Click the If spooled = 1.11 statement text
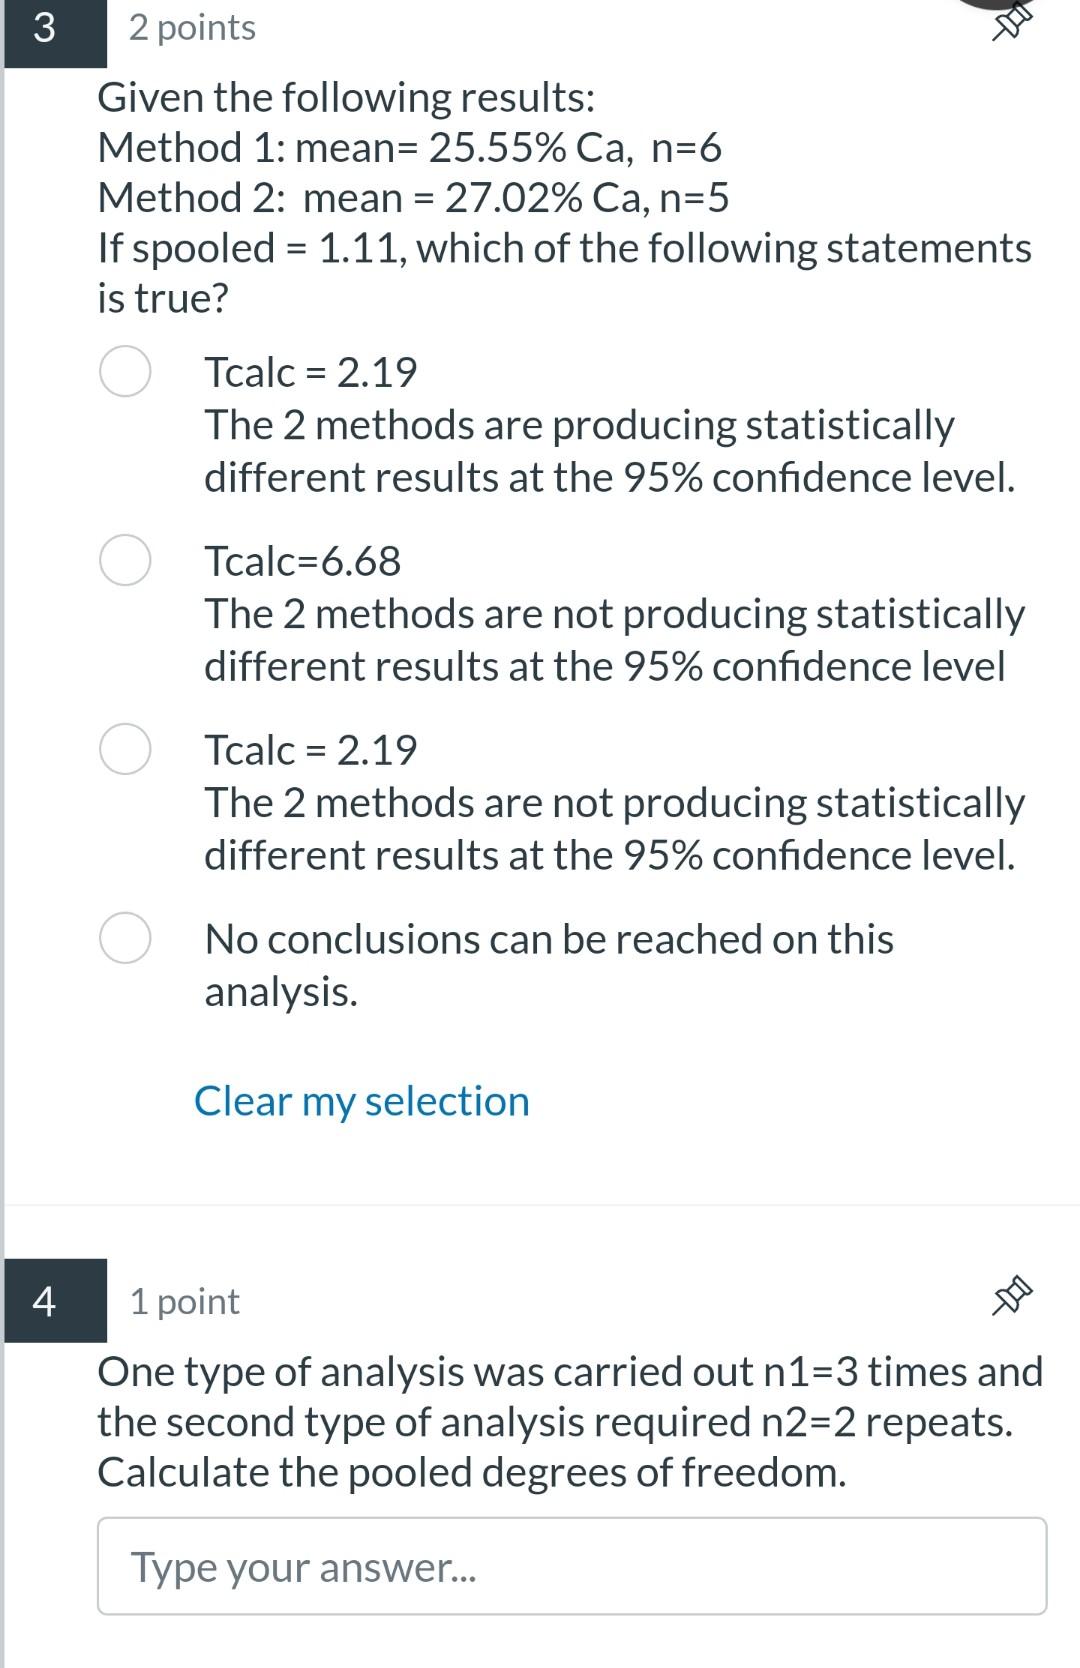This screenshot has height=1668, width=1080. point(565,247)
